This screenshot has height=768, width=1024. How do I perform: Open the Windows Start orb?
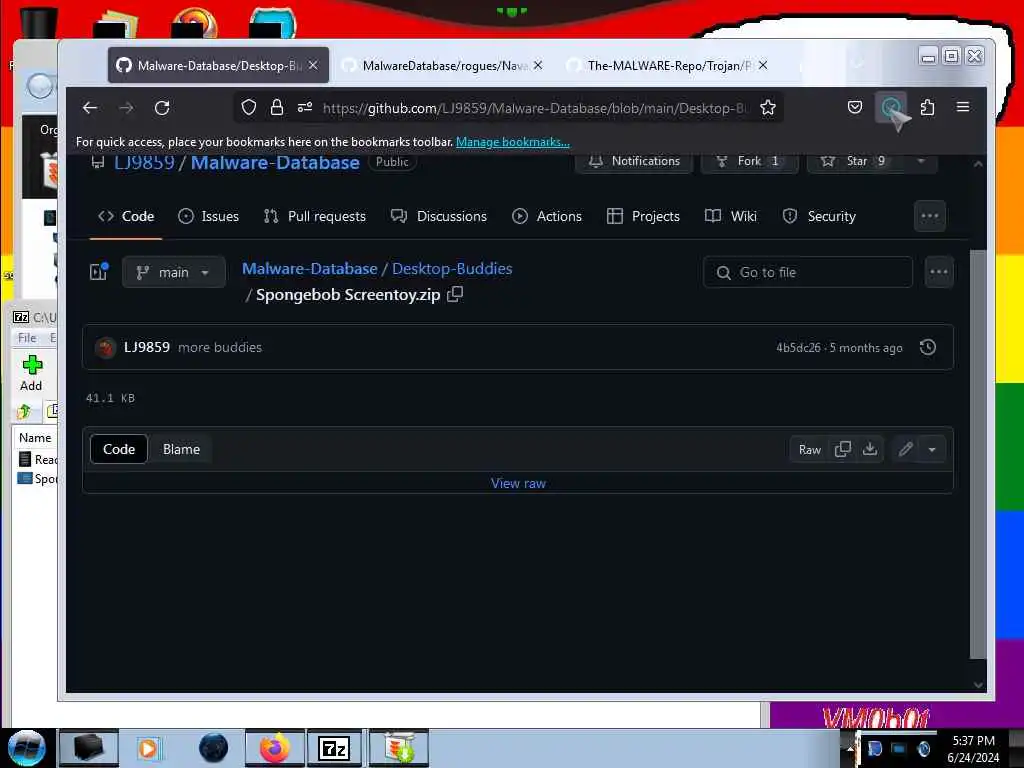27,748
